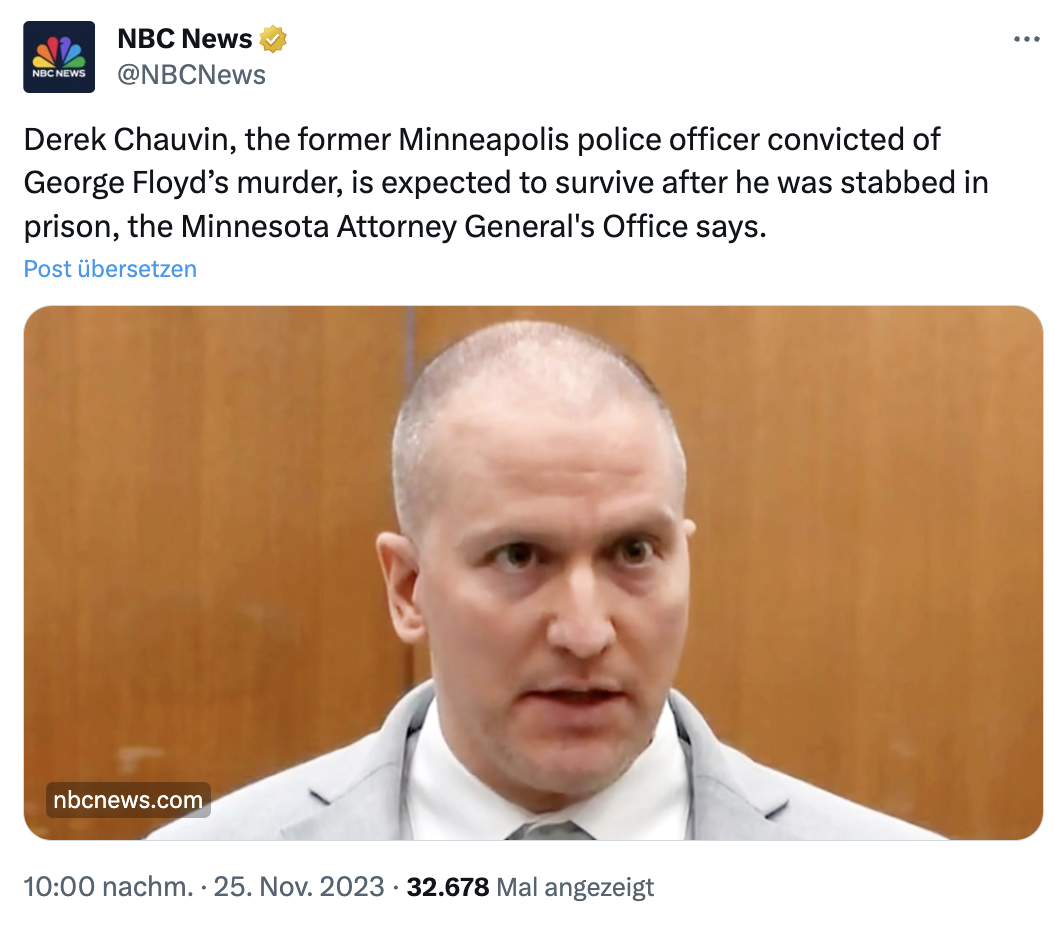Image resolution: width=1064 pixels, height=926 pixels.
Task: Click the gold verified badge
Action: [273, 39]
